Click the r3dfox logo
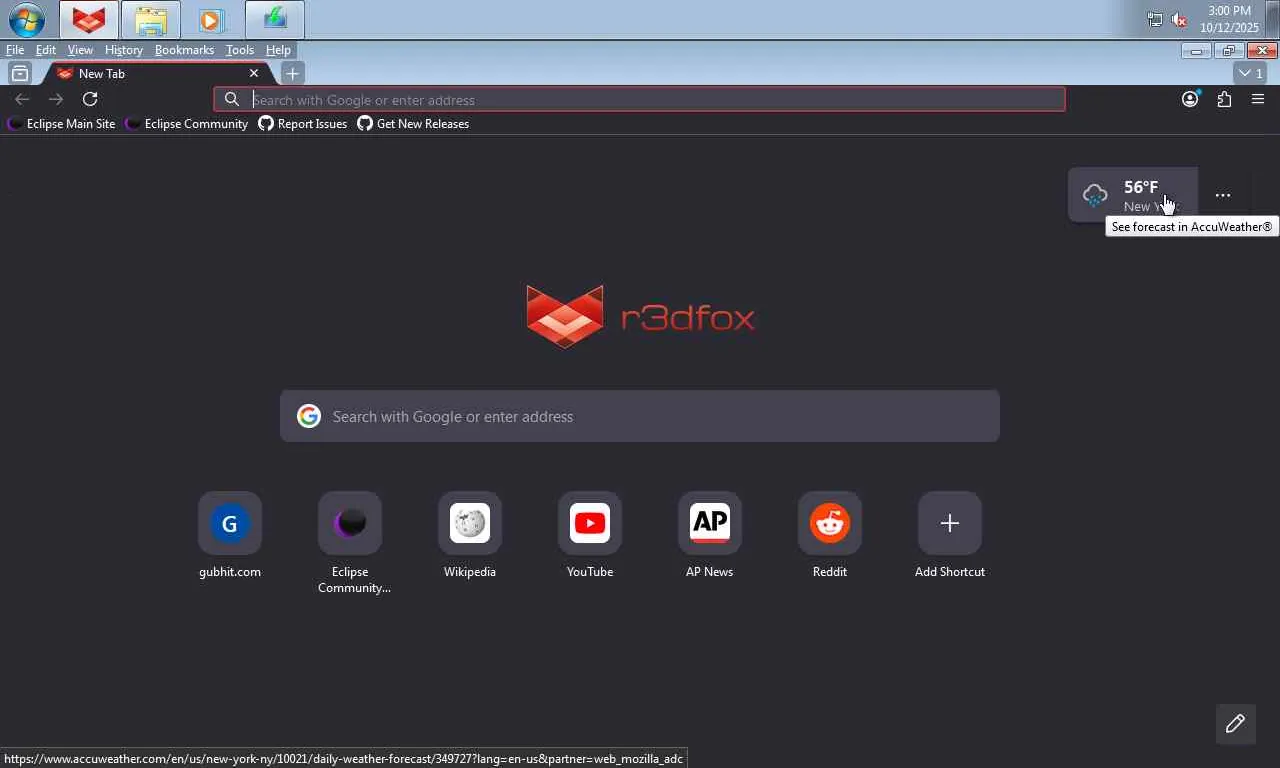1280x768 pixels. tap(640, 316)
